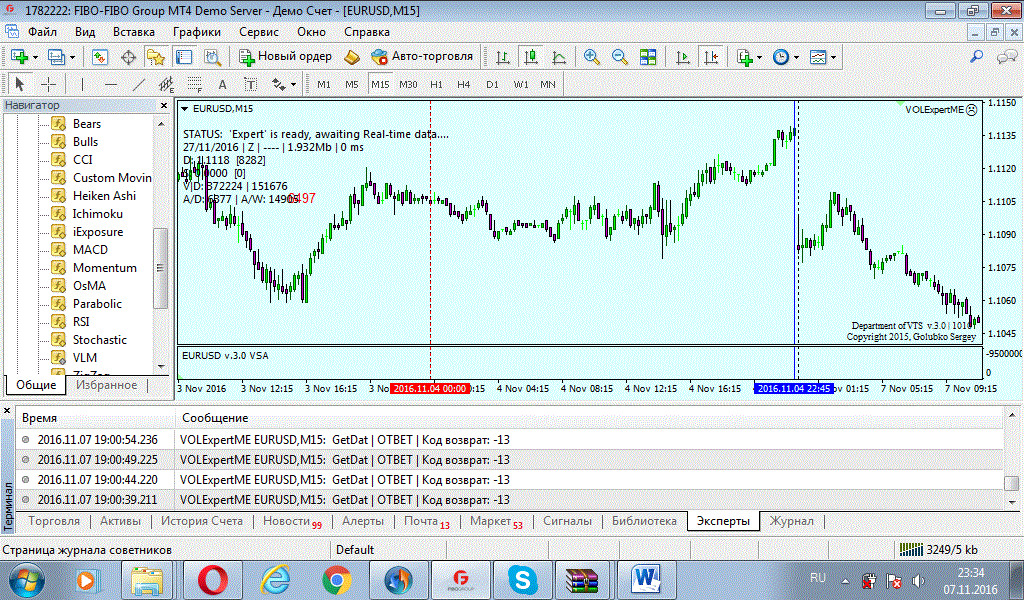Switch to the Избранное Navigator tab
The height and width of the screenshot is (600, 1024).
[106, 385]
